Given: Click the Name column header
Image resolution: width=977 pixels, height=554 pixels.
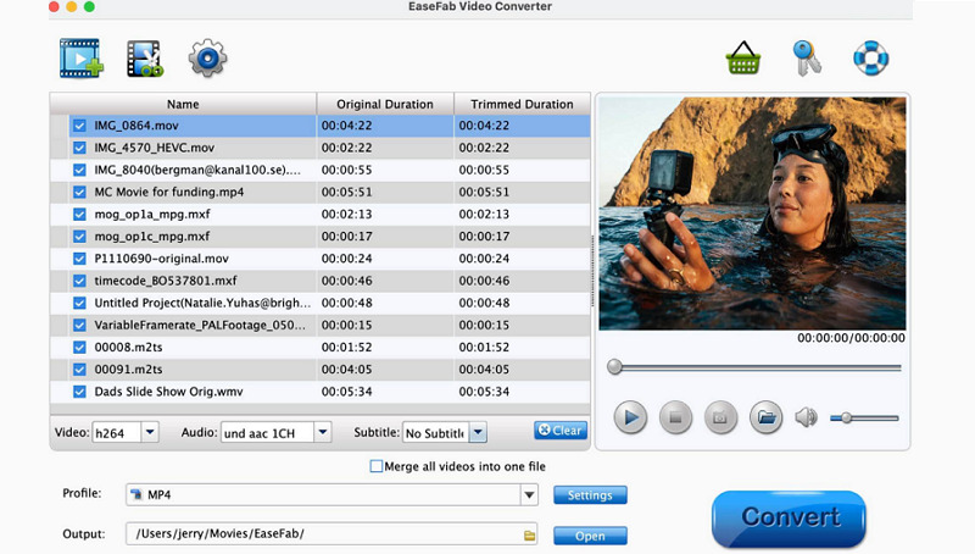Looking at the screenshot, I should click(183, 104).
